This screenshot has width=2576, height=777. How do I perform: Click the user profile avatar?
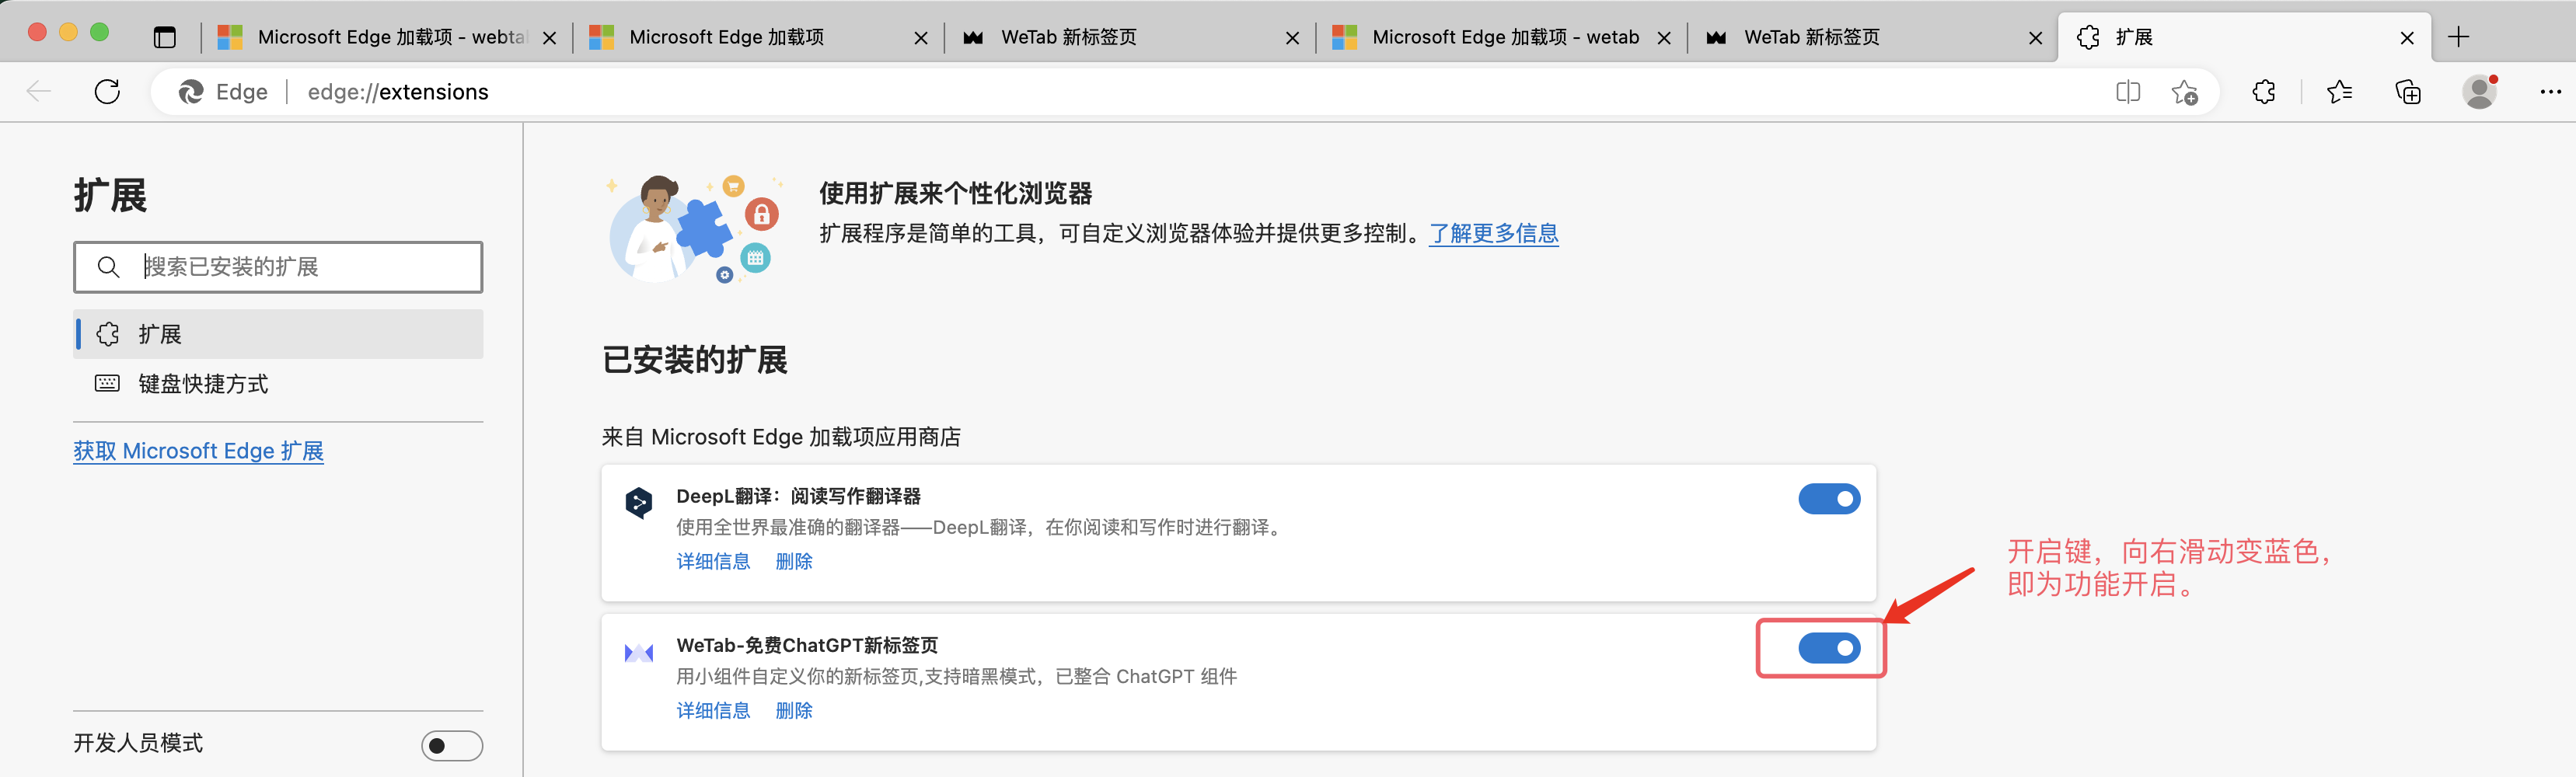coord(2479,92)
